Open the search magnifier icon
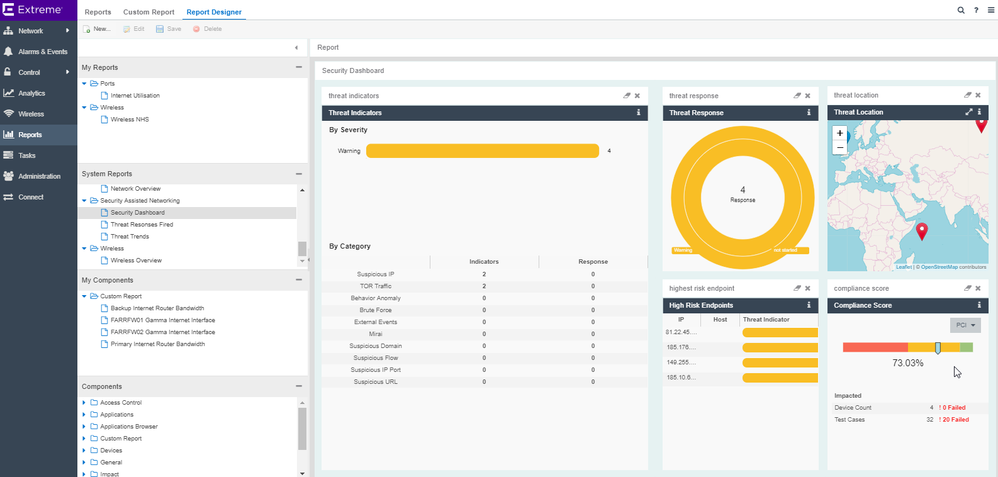The image size is (998, 477). (x=961, y=10)
